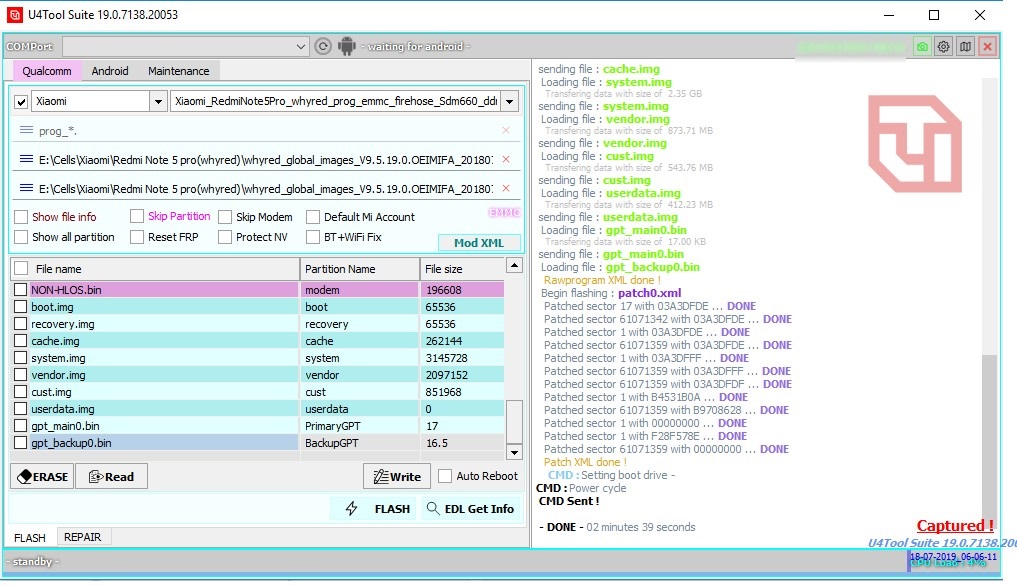Check the userdata.img row checkbox
Viewport: 1017px width, 586px height.
tap(20, 409)
